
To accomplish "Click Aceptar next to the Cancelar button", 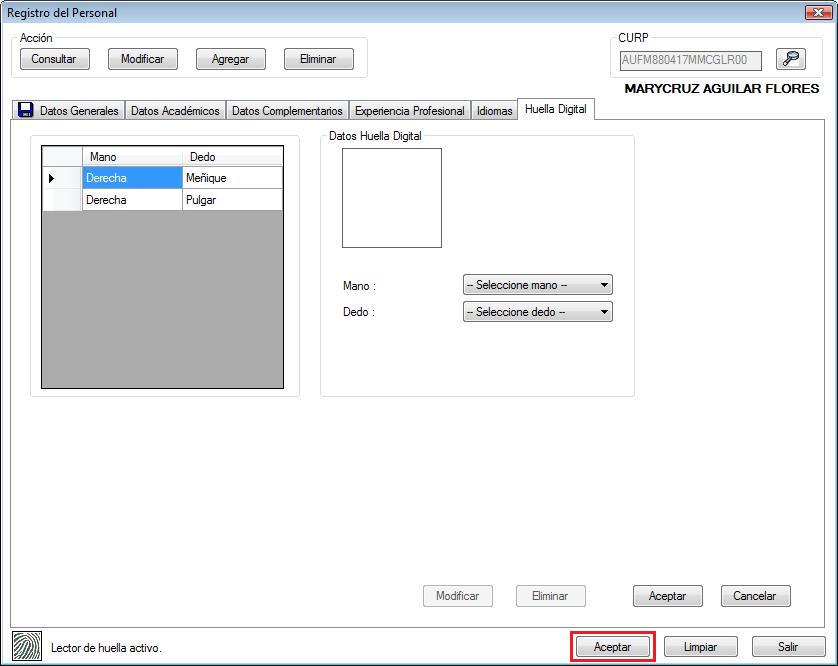I will click(x=668, y=596).
